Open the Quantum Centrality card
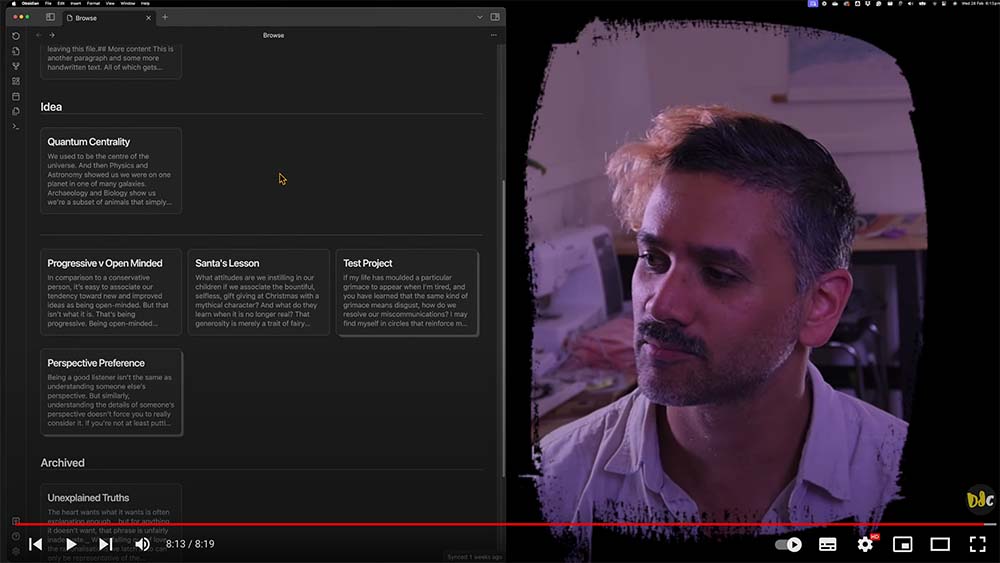Viewport: 1000px width, 563px height. pos(111,170)
